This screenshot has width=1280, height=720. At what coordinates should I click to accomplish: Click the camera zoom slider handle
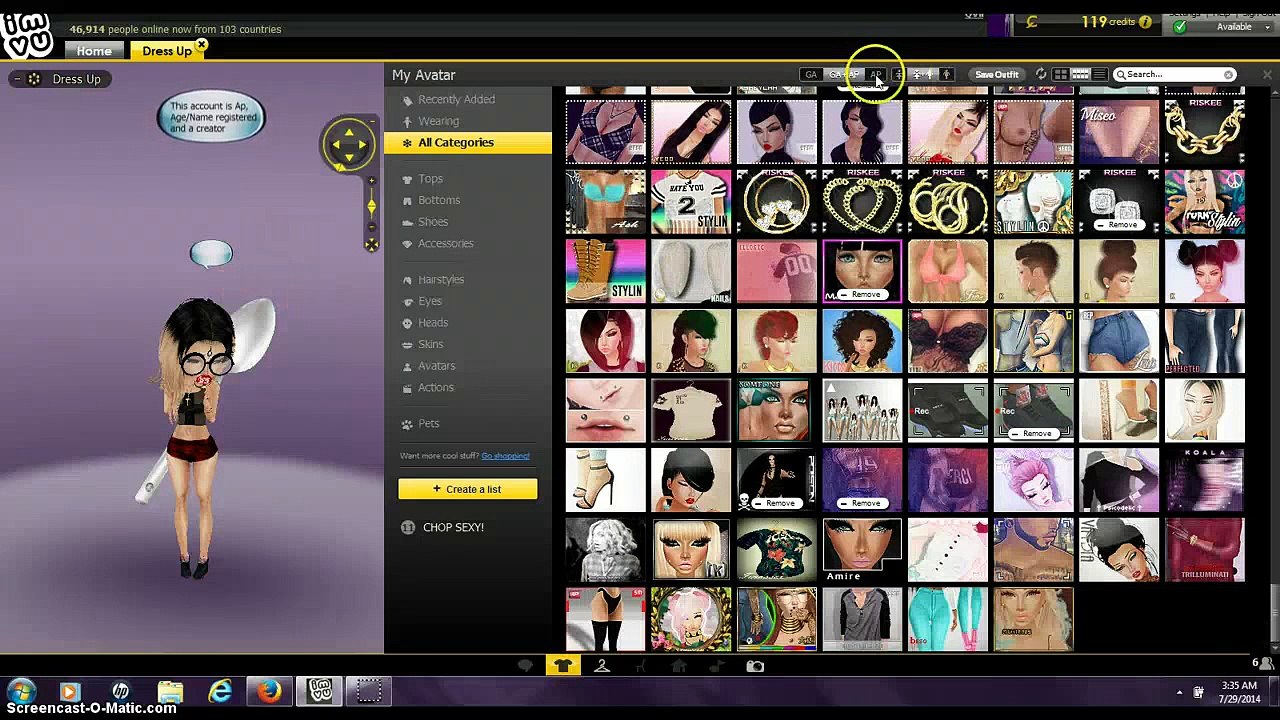tap(371, 206)
